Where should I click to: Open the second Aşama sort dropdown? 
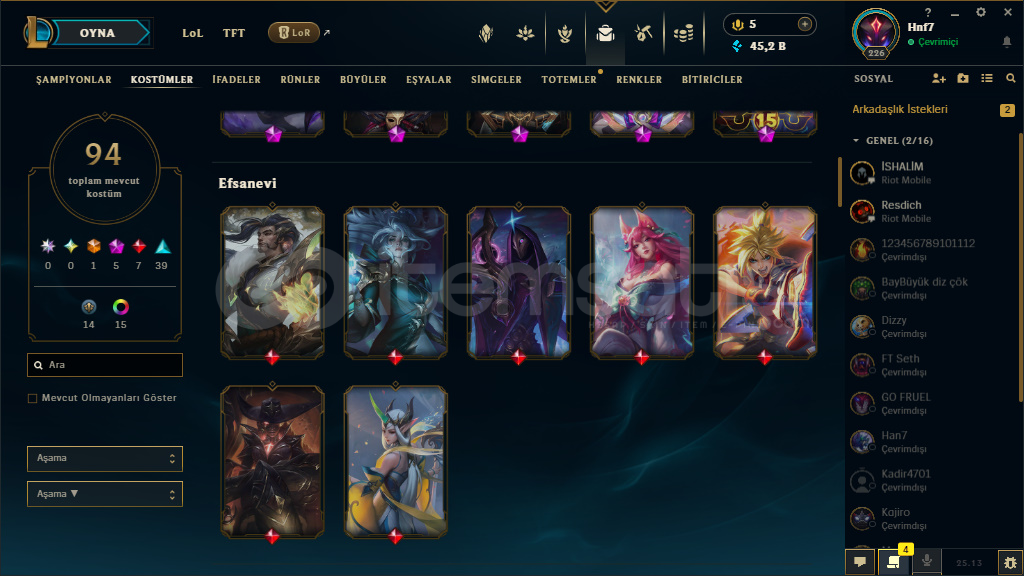[104, 494]
